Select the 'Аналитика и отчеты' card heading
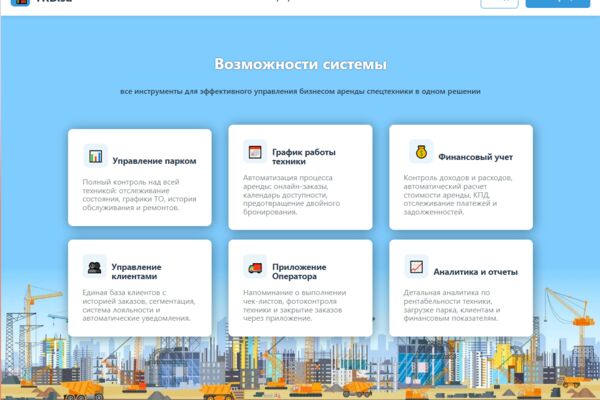The width and height of the screenshot is (600, 400). (x=475, y=272)
